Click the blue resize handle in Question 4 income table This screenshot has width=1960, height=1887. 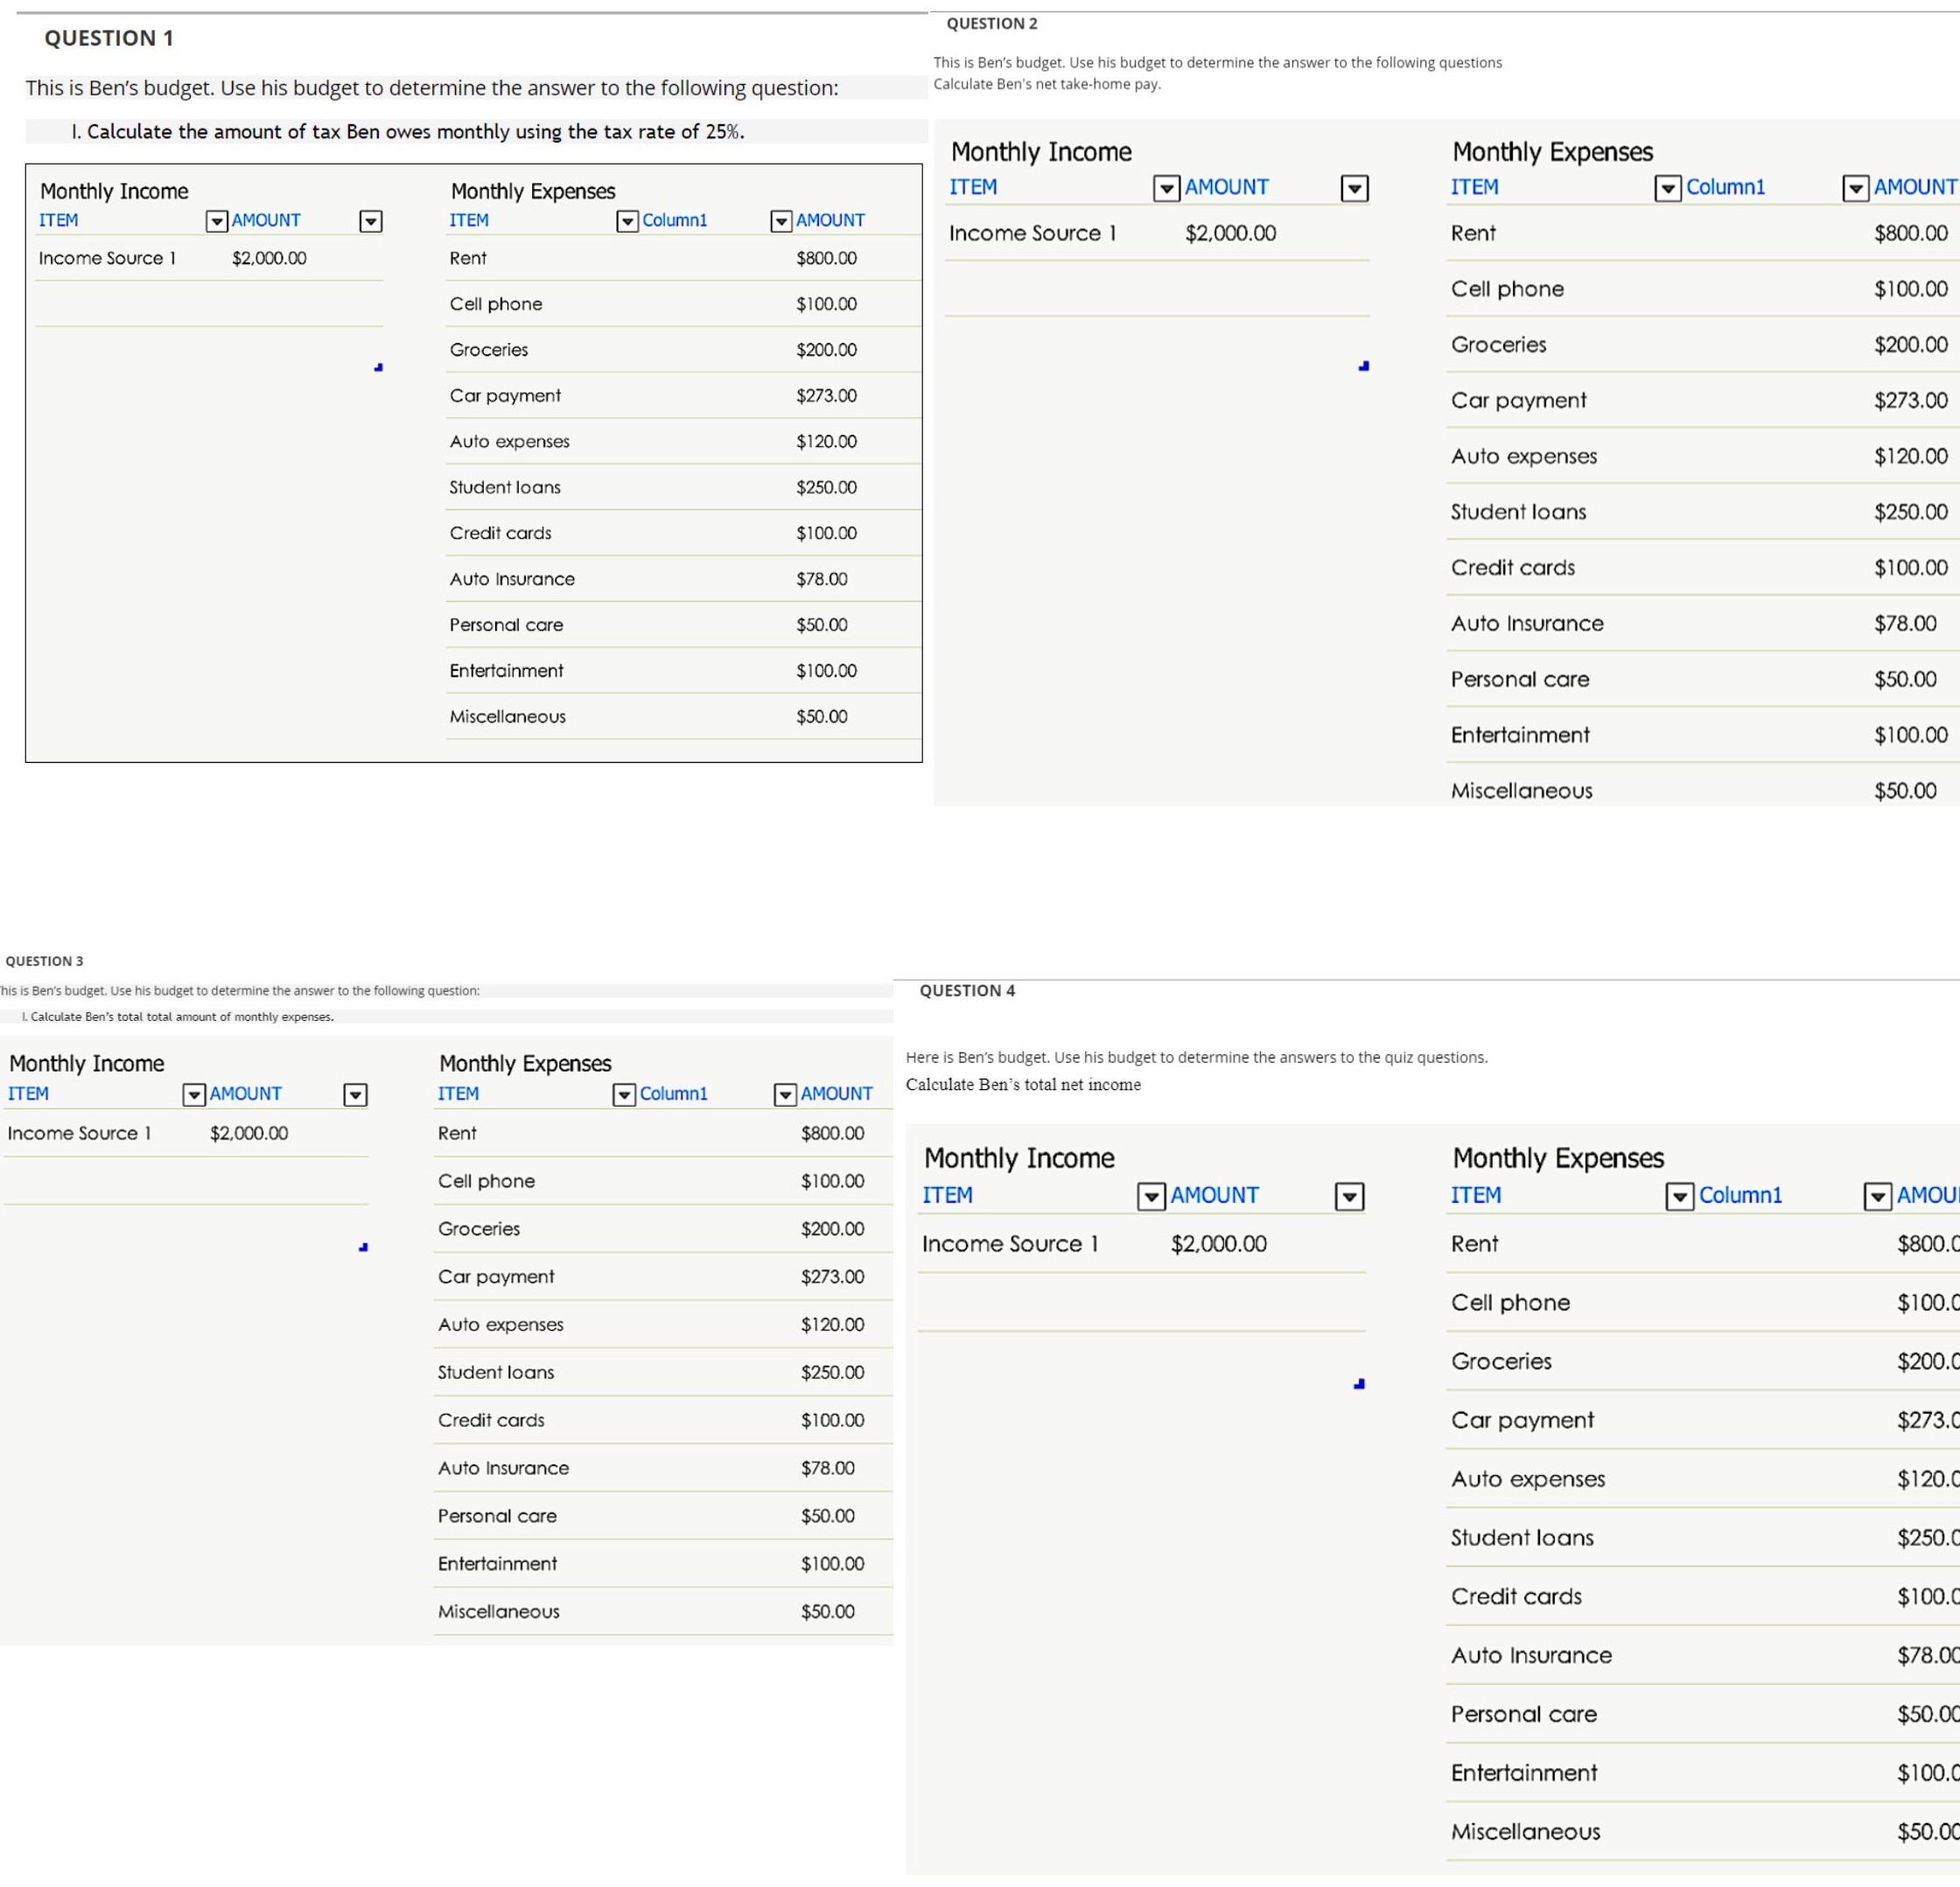coord(1358,1384)
